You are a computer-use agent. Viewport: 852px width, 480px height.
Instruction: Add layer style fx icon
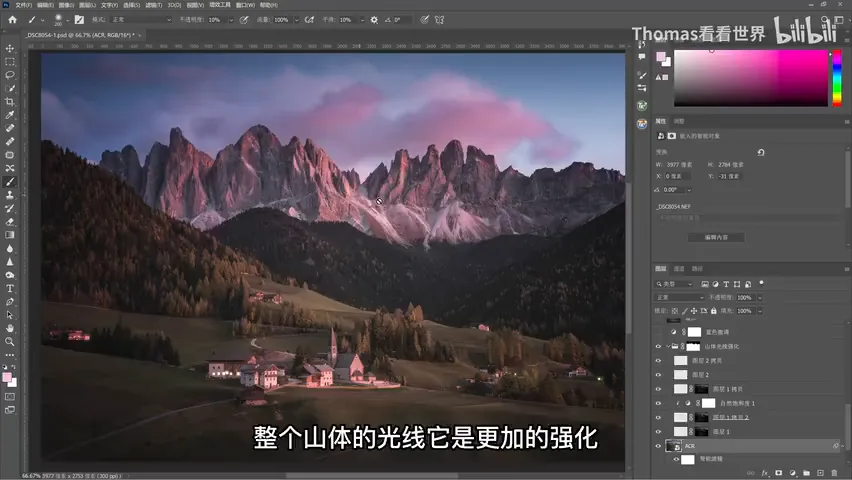click(x=765, y=473)
